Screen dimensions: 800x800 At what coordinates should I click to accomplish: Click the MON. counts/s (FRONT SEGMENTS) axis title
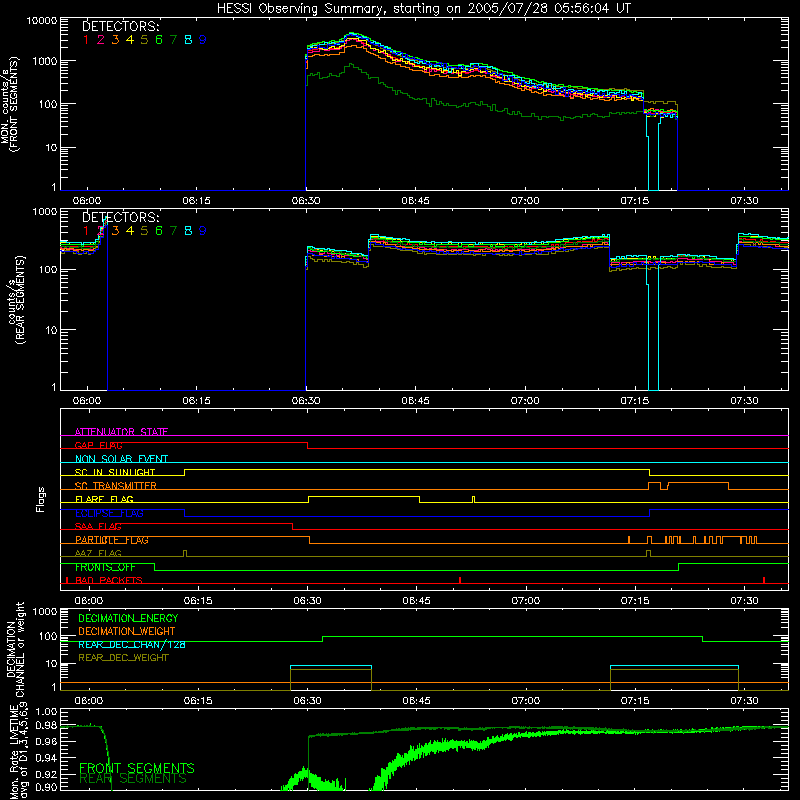(10, 104)
